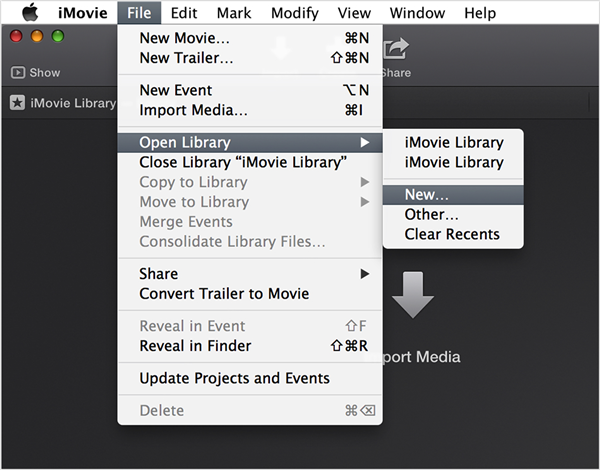Open the Edit menu
Screen dimensions: 600x470
point(184,13)
